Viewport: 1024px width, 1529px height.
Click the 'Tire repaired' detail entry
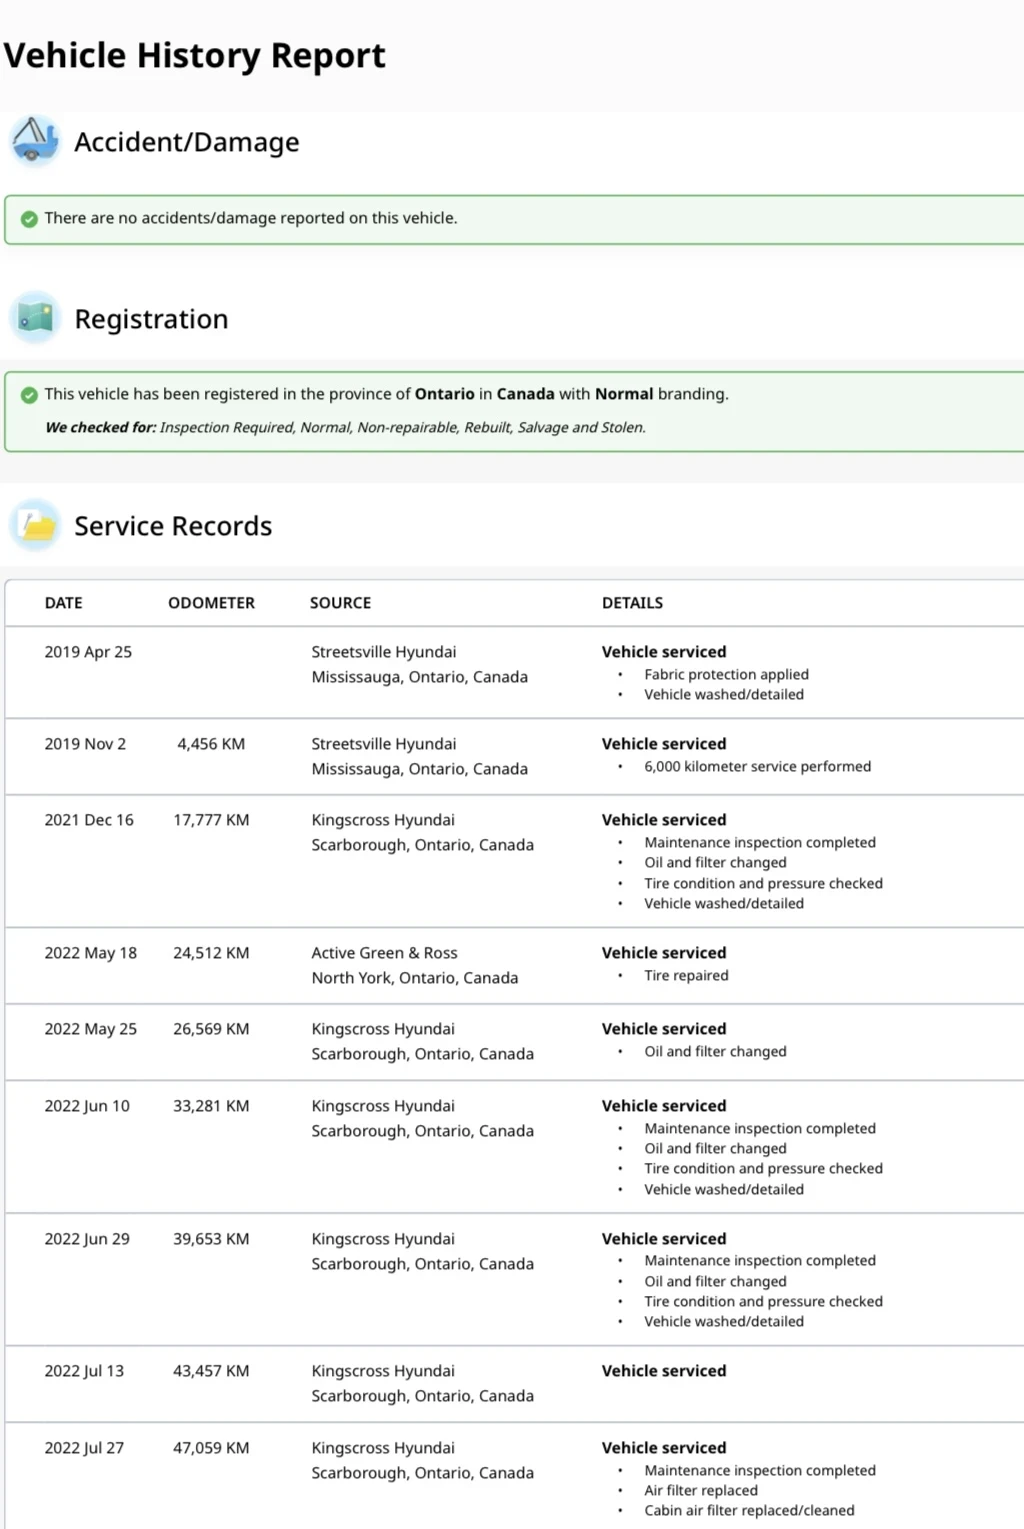686,976
